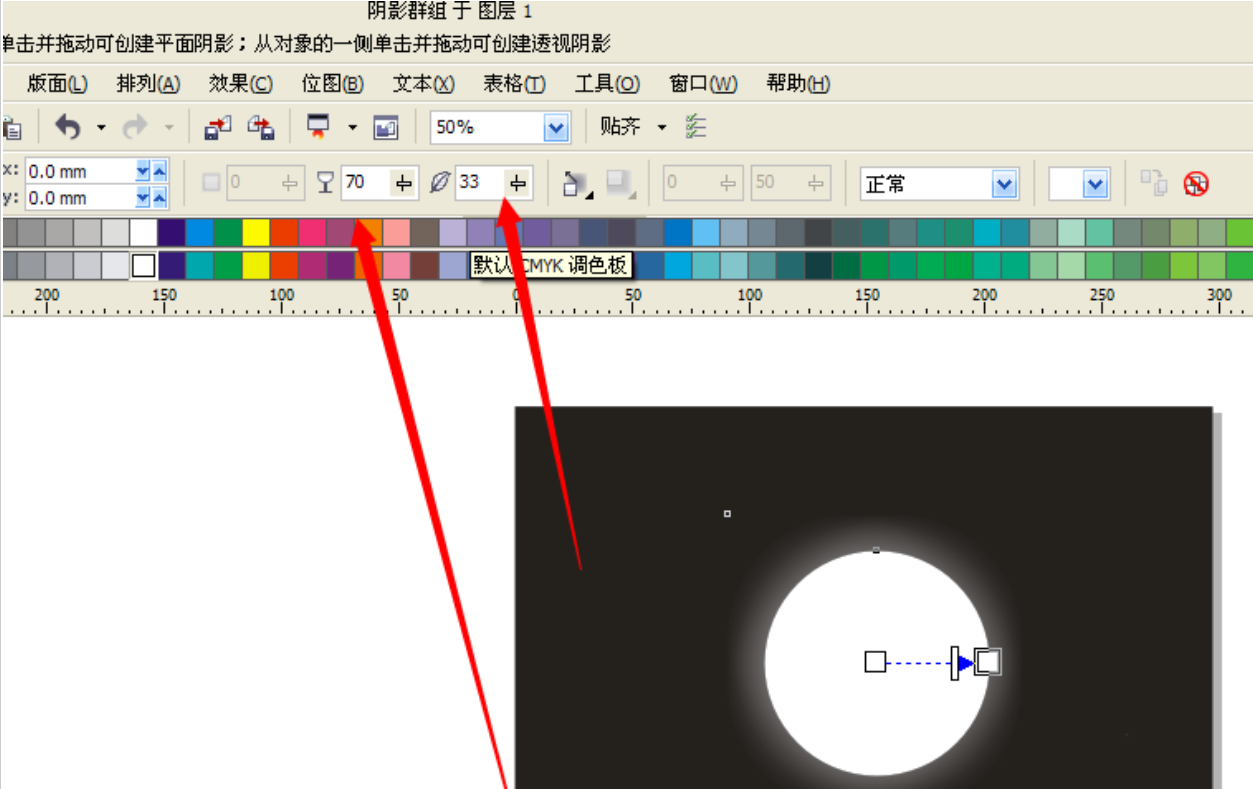Select the yellow swatch in upper palette row
Viewport: 1253px width, 789px height.
(256, 233)
